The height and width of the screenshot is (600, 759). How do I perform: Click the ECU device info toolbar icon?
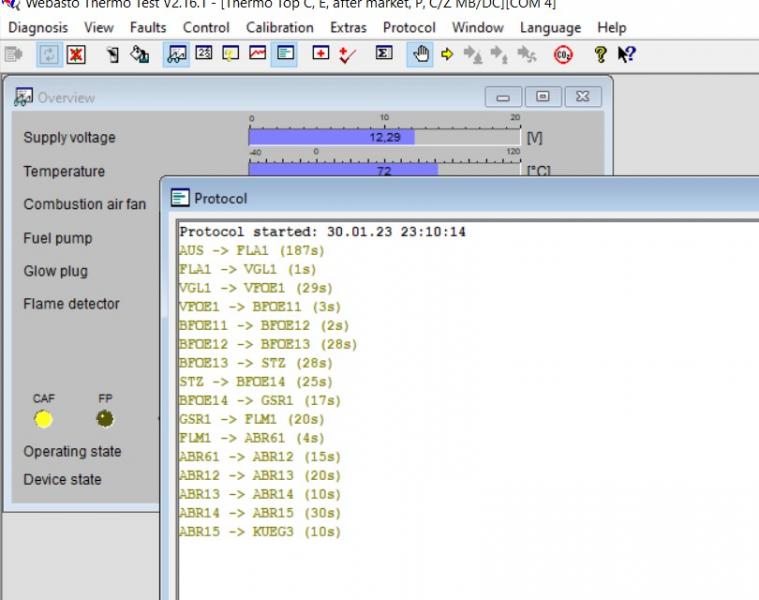(113, 54)
